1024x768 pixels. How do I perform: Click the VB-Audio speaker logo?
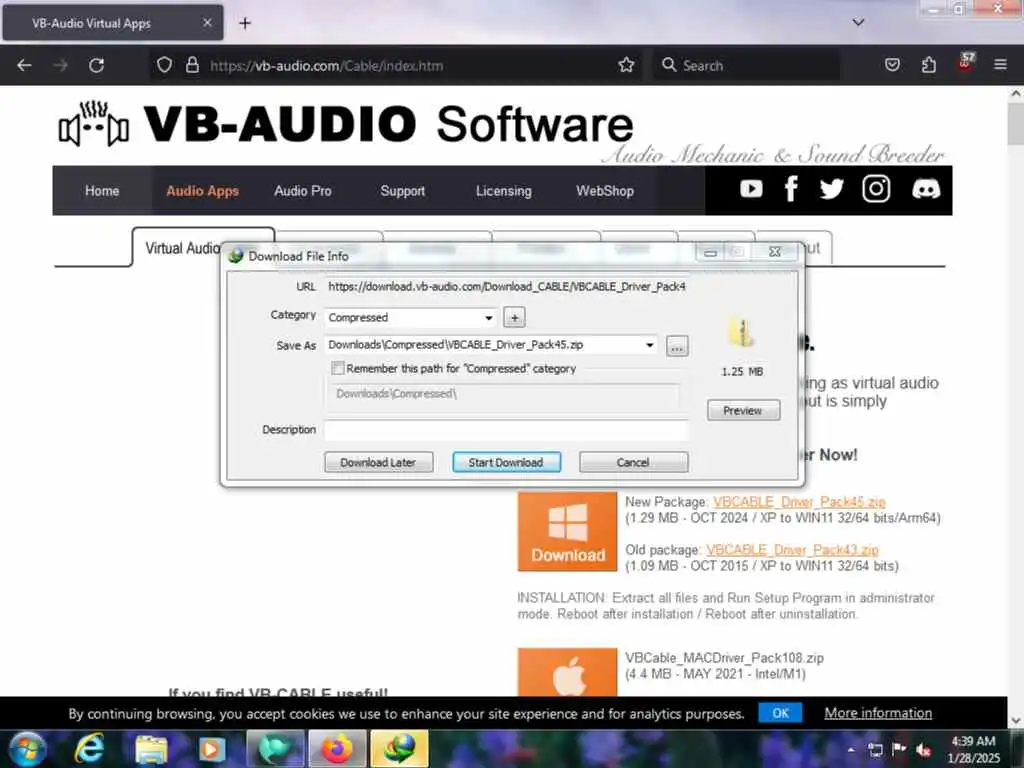pyautogui.click(x=93, y=124)
